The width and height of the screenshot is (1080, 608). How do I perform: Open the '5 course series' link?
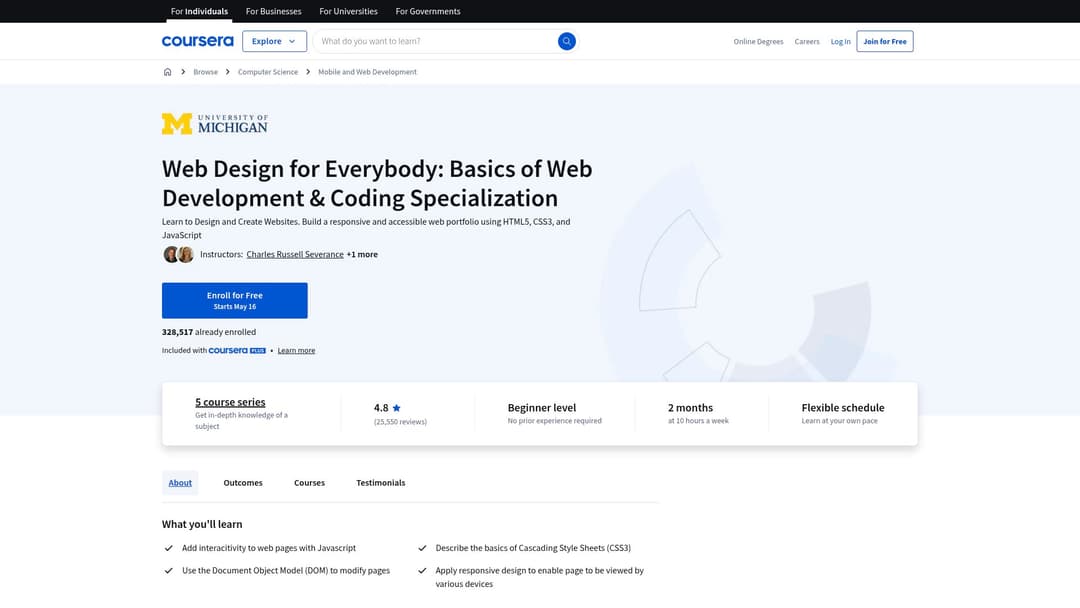[230, 402]
